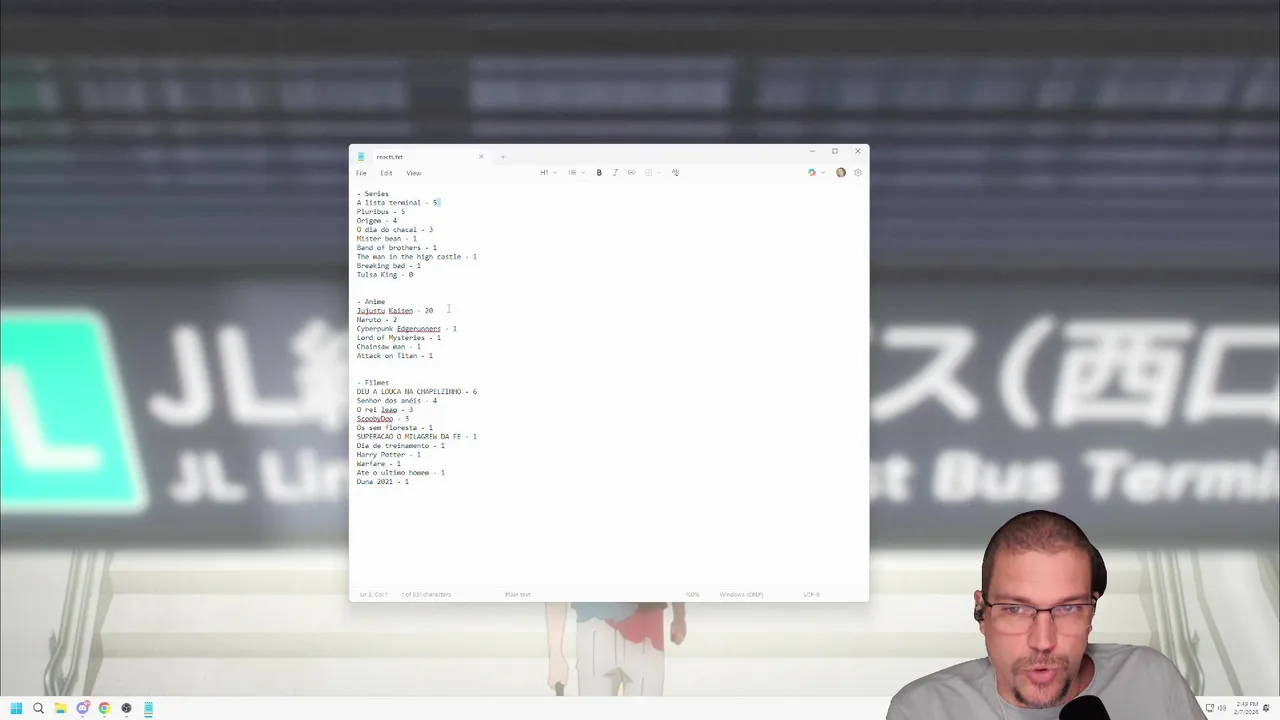Click the Notepad app icon in title bar
Image resolution: width=1280 pixels, height=720 pixels.
(361, 156)
